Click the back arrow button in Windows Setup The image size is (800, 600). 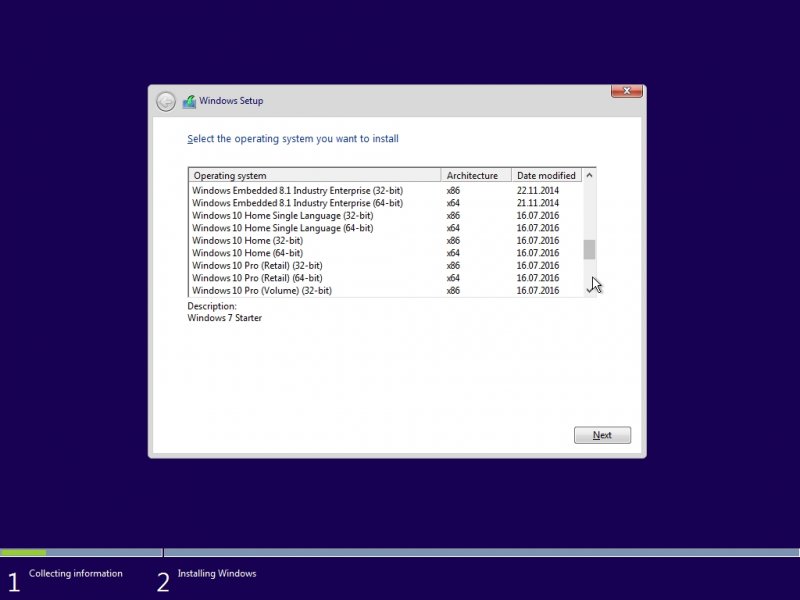point(166,102)
